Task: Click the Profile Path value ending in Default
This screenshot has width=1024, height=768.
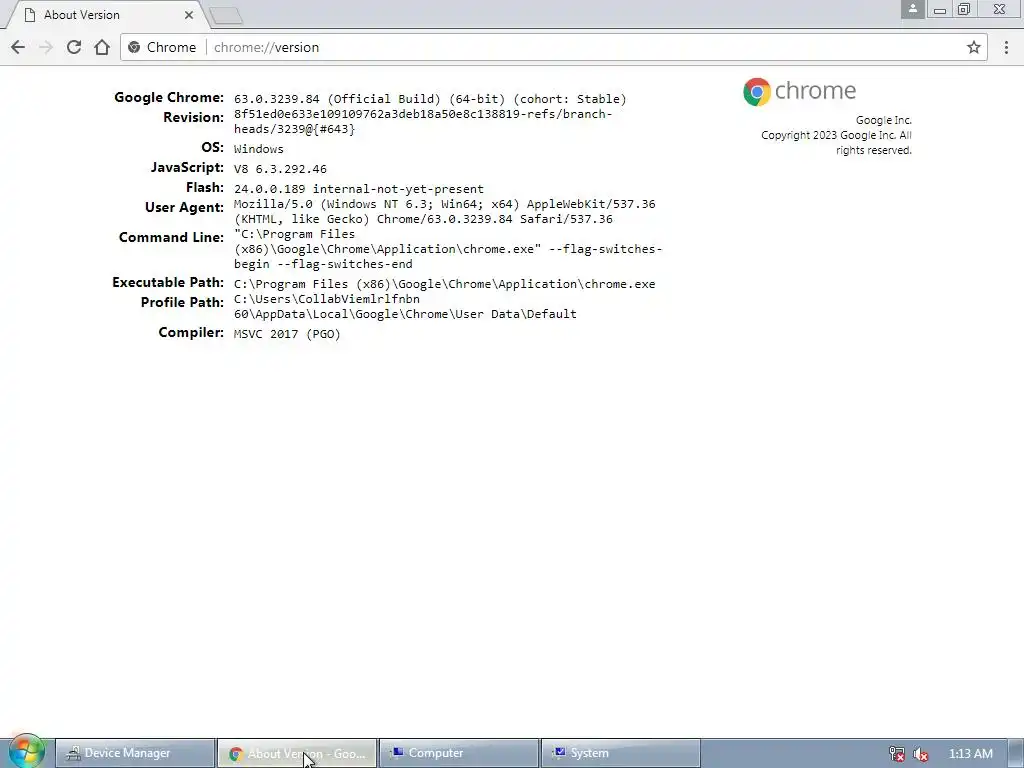Action: pos(405,306)
